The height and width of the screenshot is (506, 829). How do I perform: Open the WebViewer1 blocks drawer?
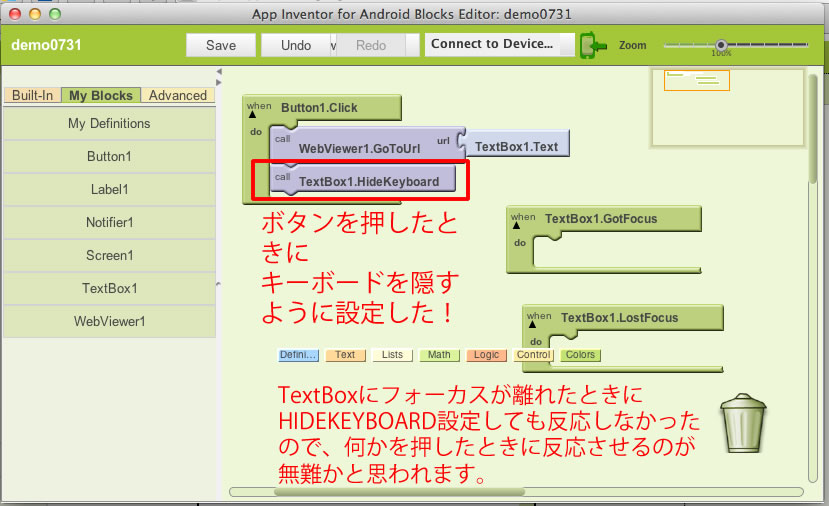(109, 321)
